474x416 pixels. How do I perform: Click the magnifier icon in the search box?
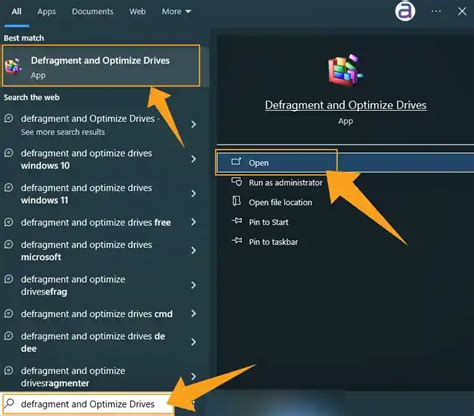tap(10, 403)
